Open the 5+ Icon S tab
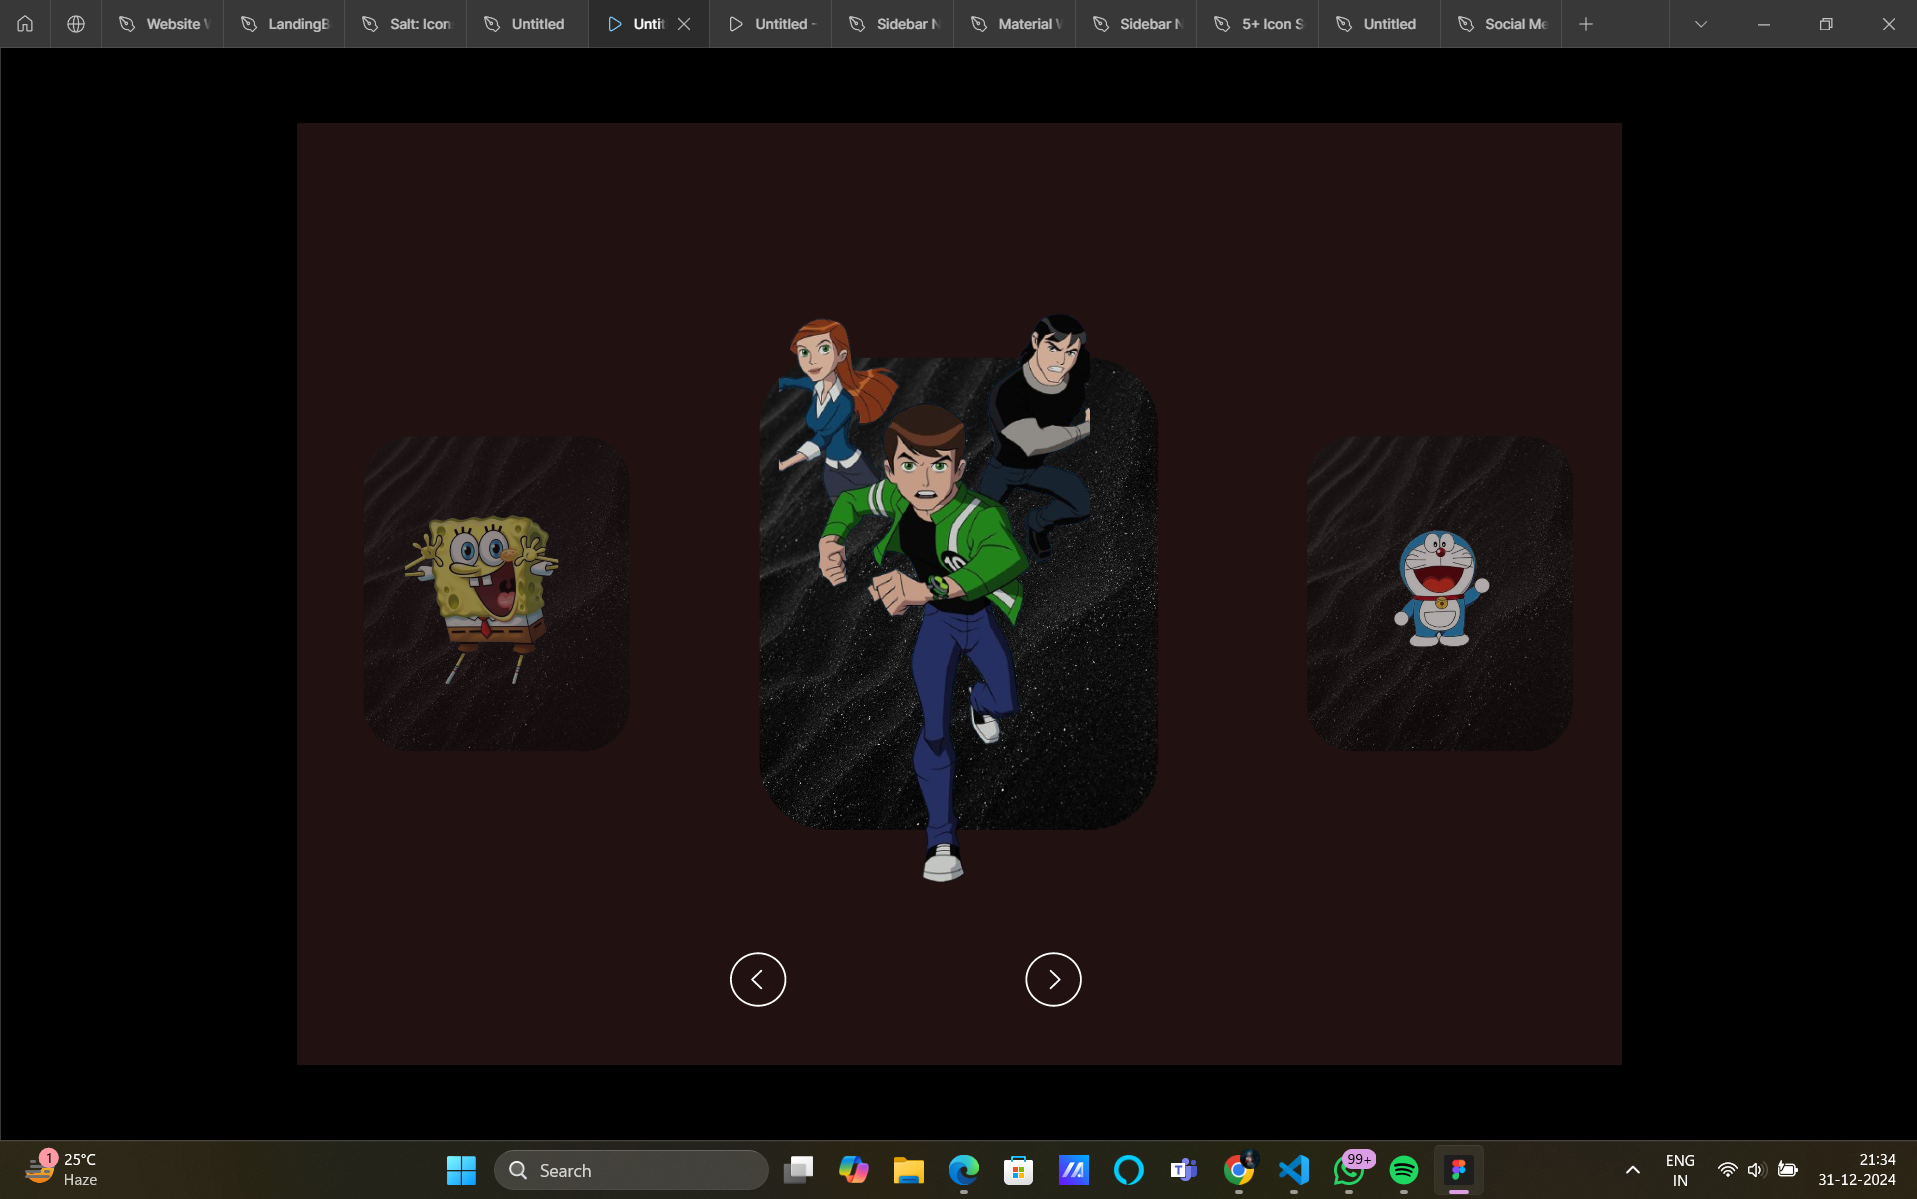1917x1199 pixels. click(x=1257, y=24)
